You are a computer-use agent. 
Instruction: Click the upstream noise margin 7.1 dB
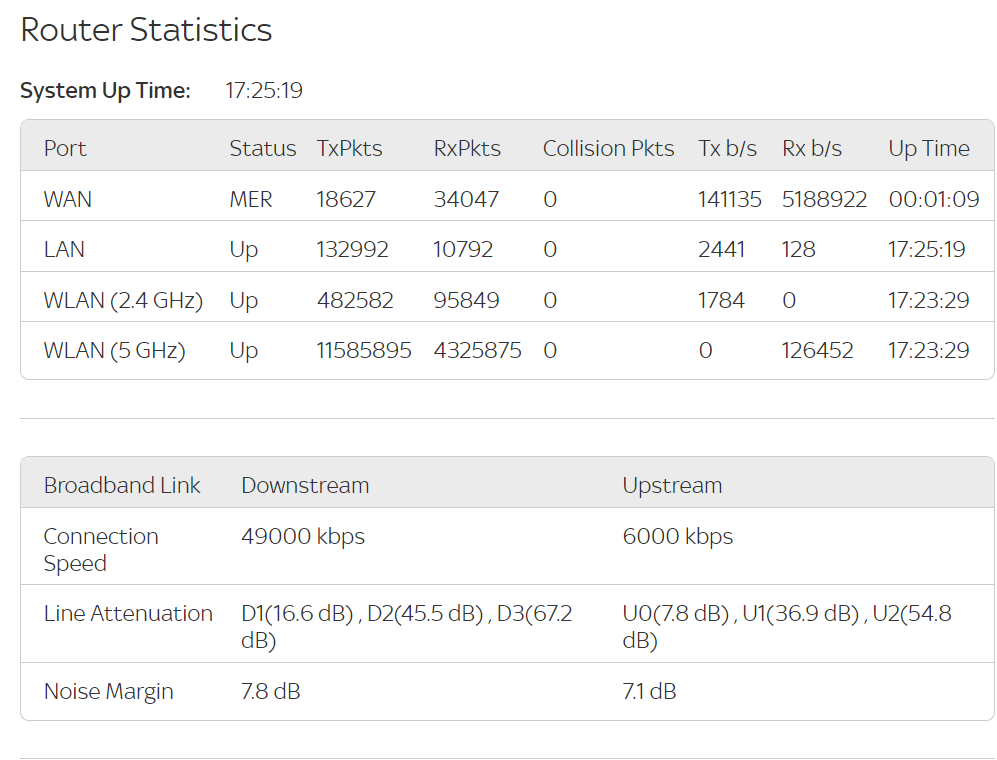coord(649,692)
